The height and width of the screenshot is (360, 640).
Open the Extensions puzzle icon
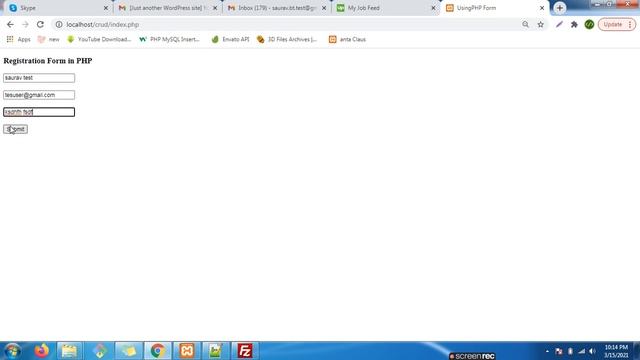tap(574, 24)
